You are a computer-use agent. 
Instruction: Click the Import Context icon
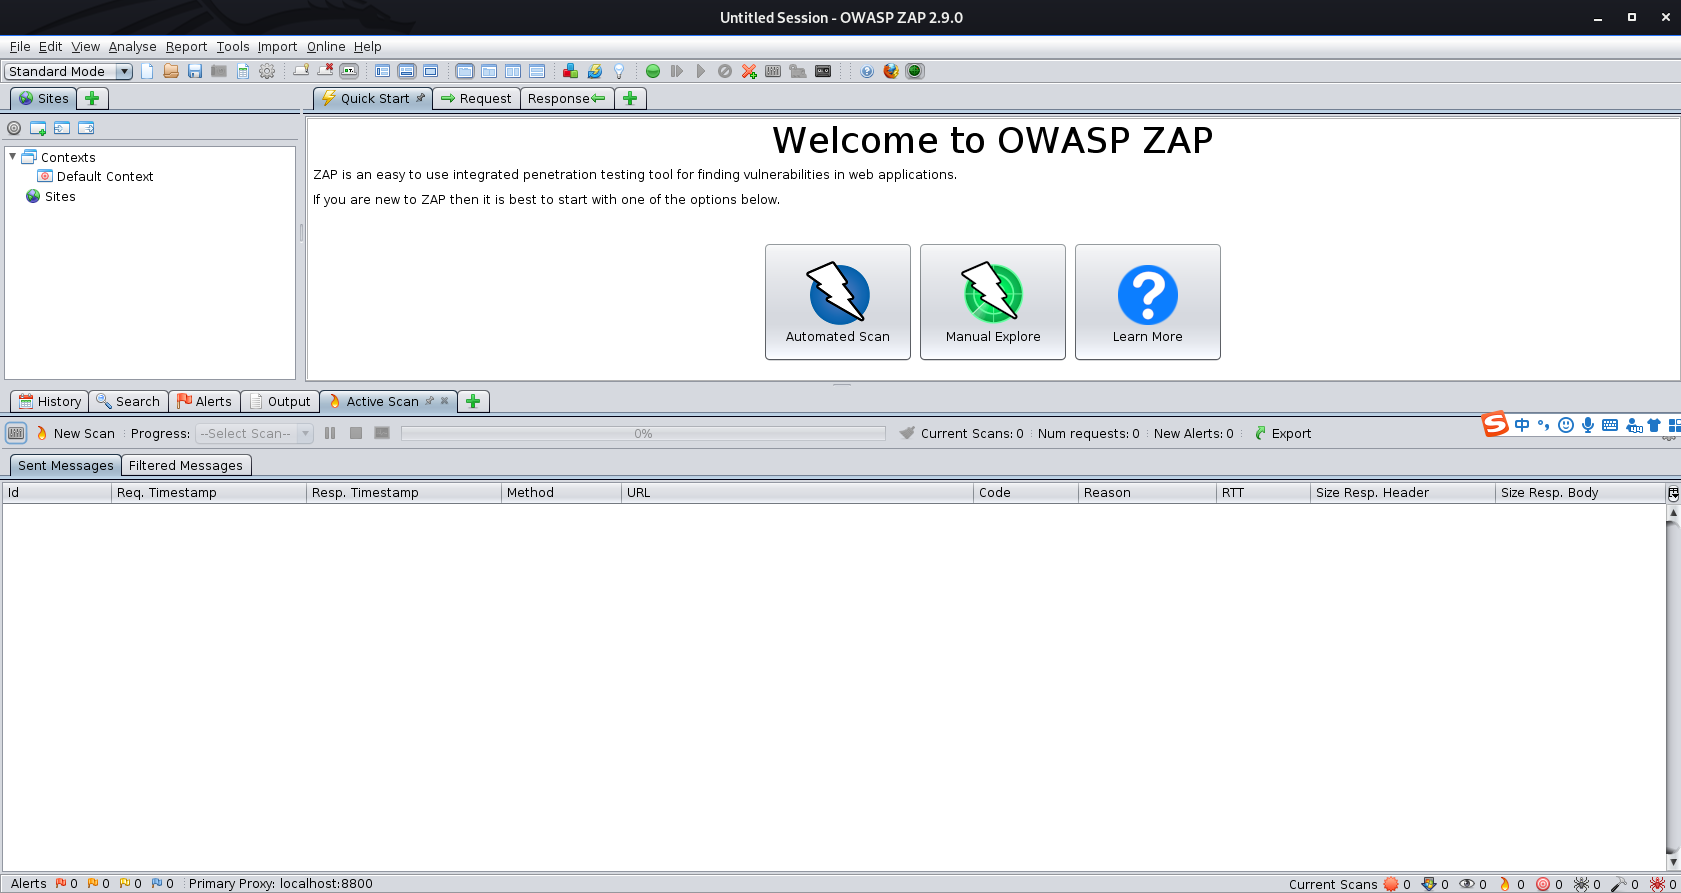point(62,128)
